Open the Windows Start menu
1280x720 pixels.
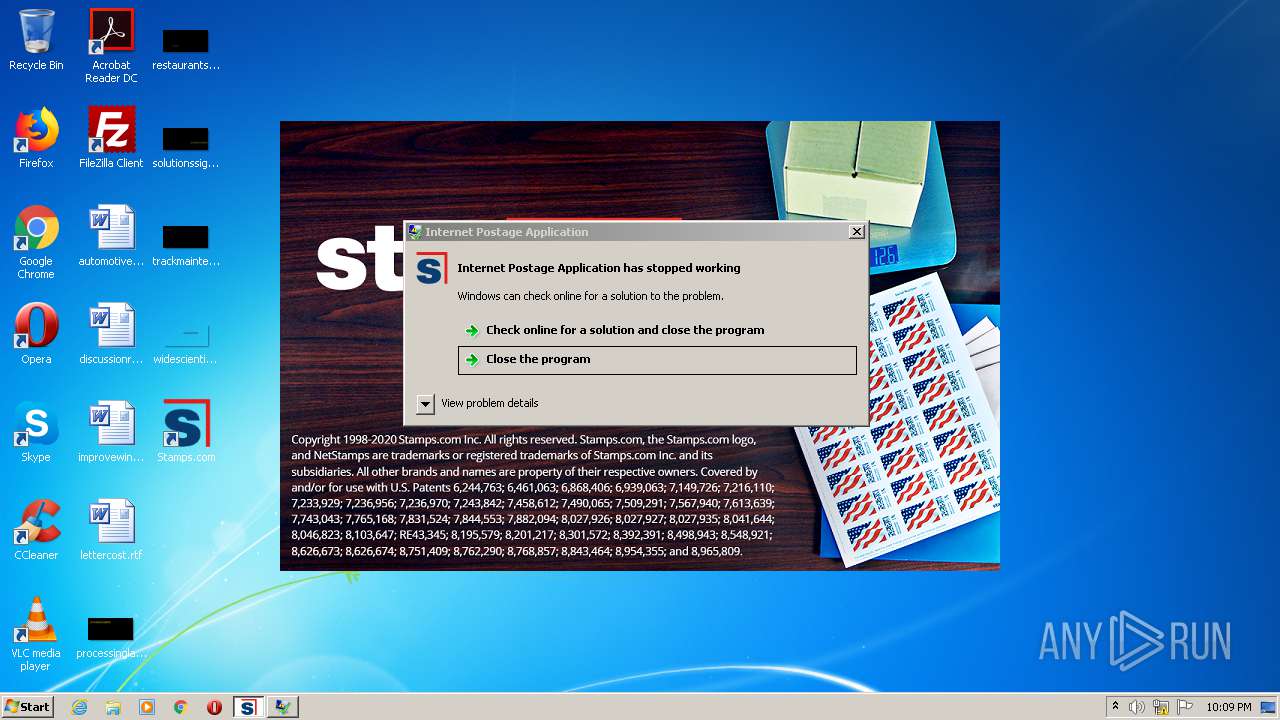[28, 707]
